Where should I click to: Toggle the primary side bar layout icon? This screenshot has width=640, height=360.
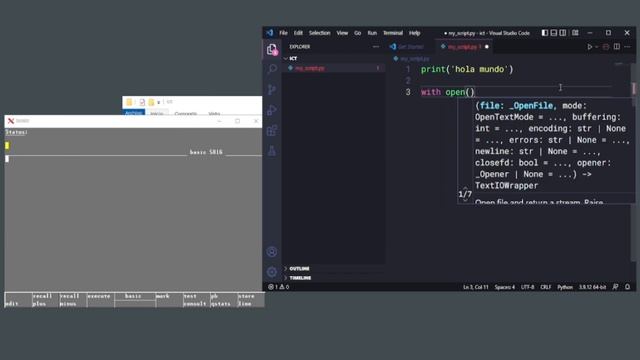(x=544, y=33)
